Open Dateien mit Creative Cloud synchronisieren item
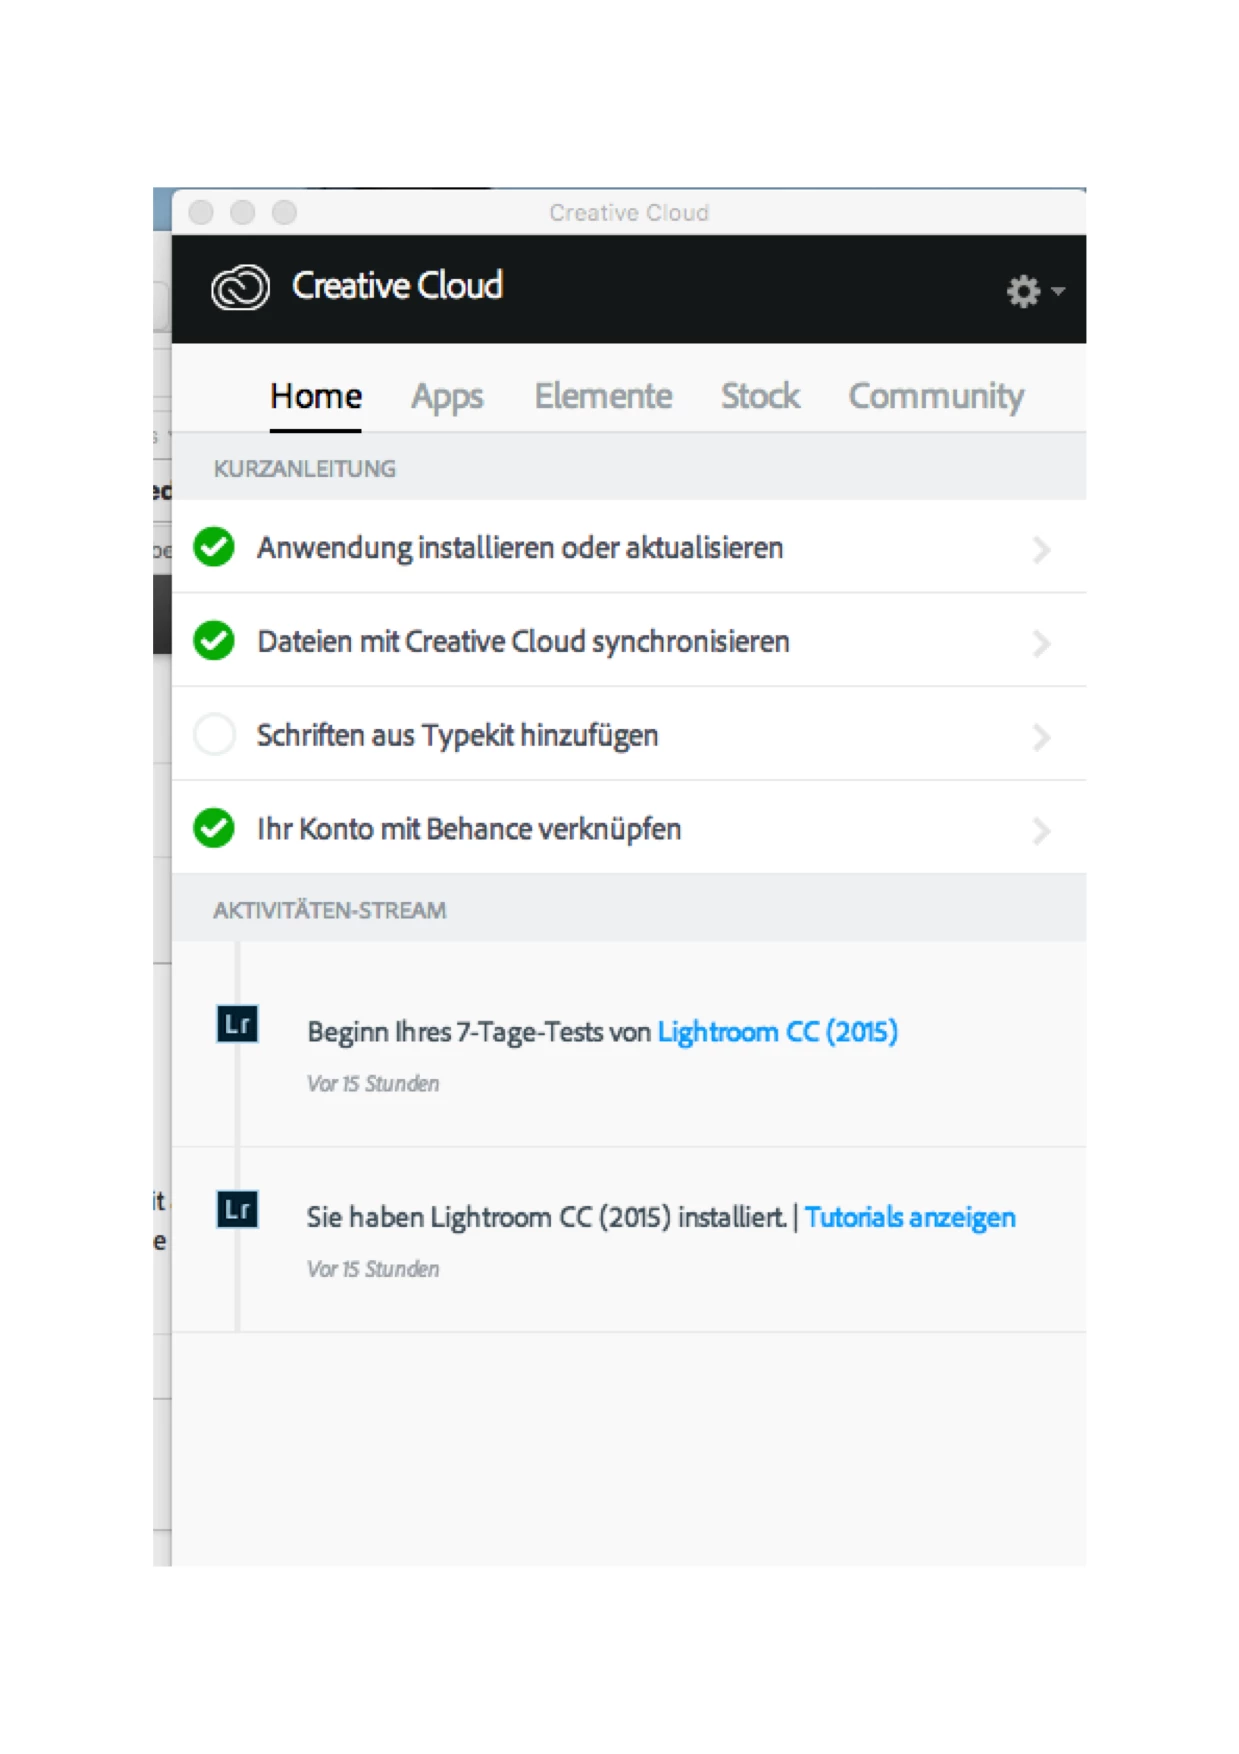 tap(629, 641)
